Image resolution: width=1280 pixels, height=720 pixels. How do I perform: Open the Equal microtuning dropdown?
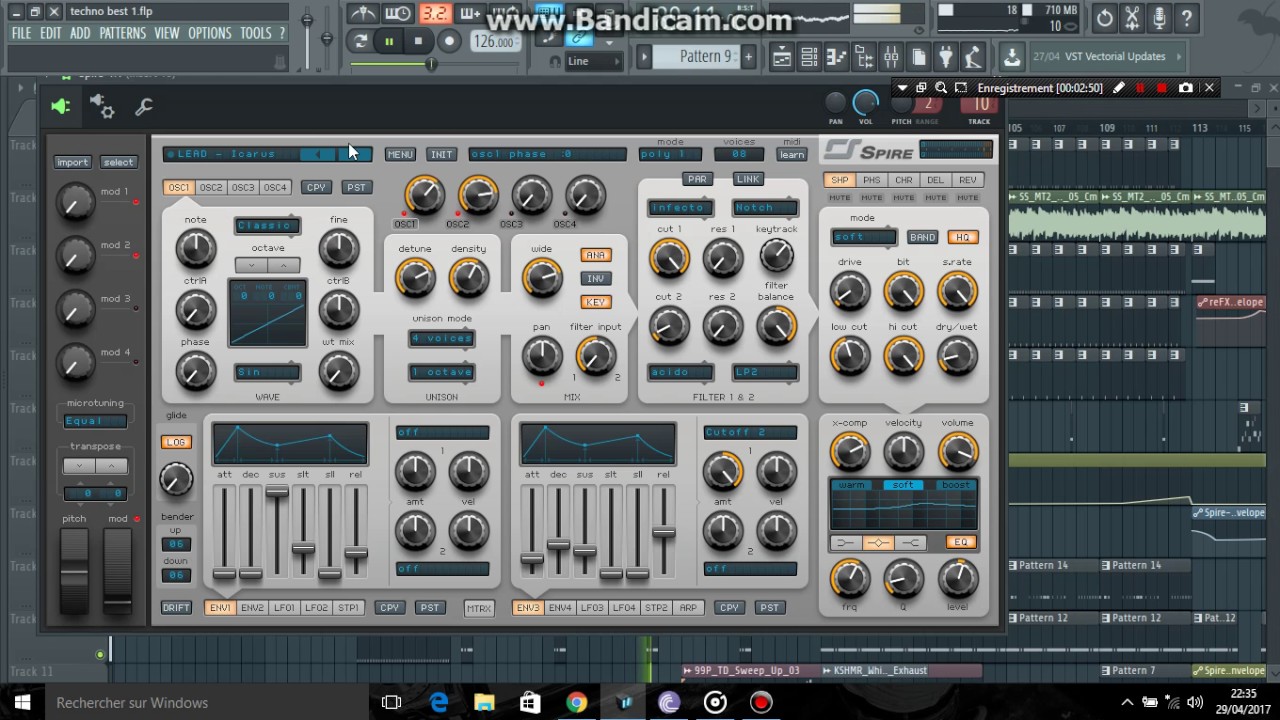[95, 421]
